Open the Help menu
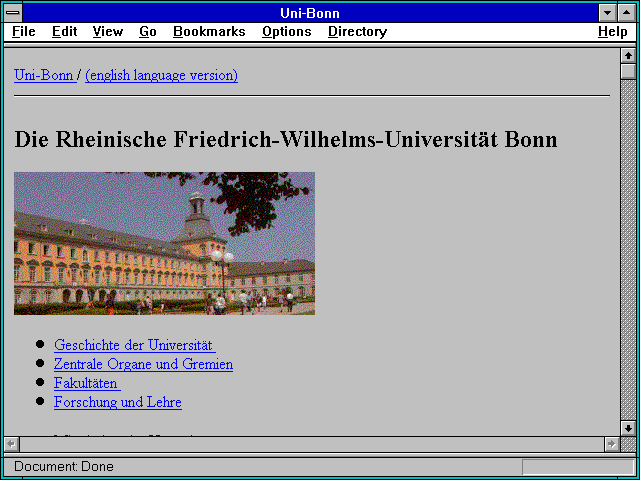The height and width of the screenshot is (480, 640). click(613, 31)
